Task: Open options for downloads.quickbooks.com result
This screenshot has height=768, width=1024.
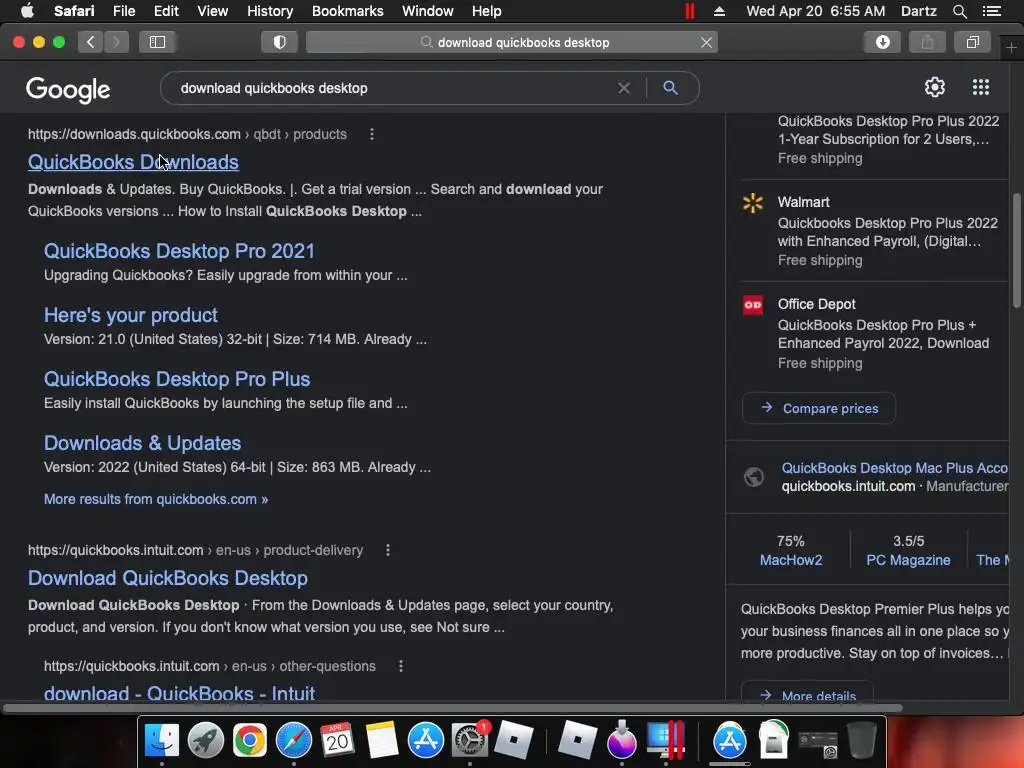Action: tap(372, 134)
